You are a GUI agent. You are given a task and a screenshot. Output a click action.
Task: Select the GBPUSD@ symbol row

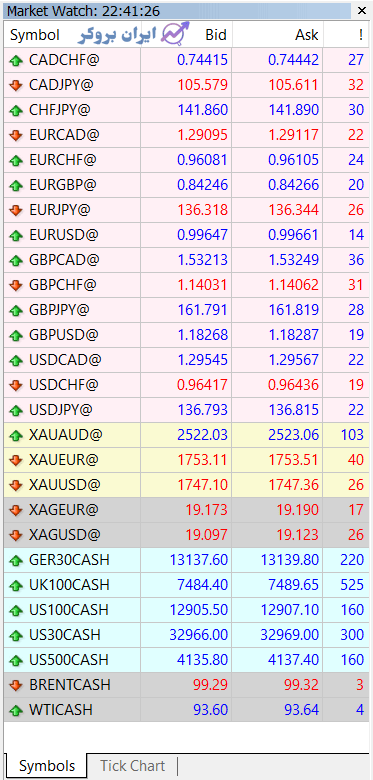[186, 335]
